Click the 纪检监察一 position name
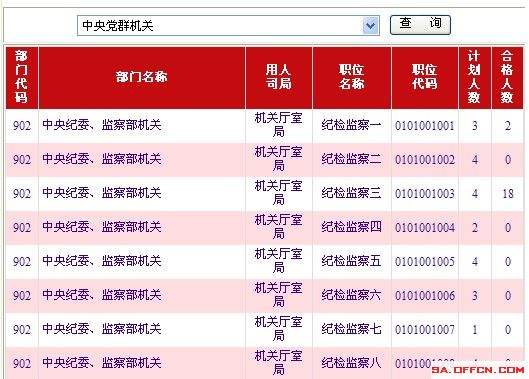The width and height of the screenshot is (529, 379). click(x=352, y=125)
